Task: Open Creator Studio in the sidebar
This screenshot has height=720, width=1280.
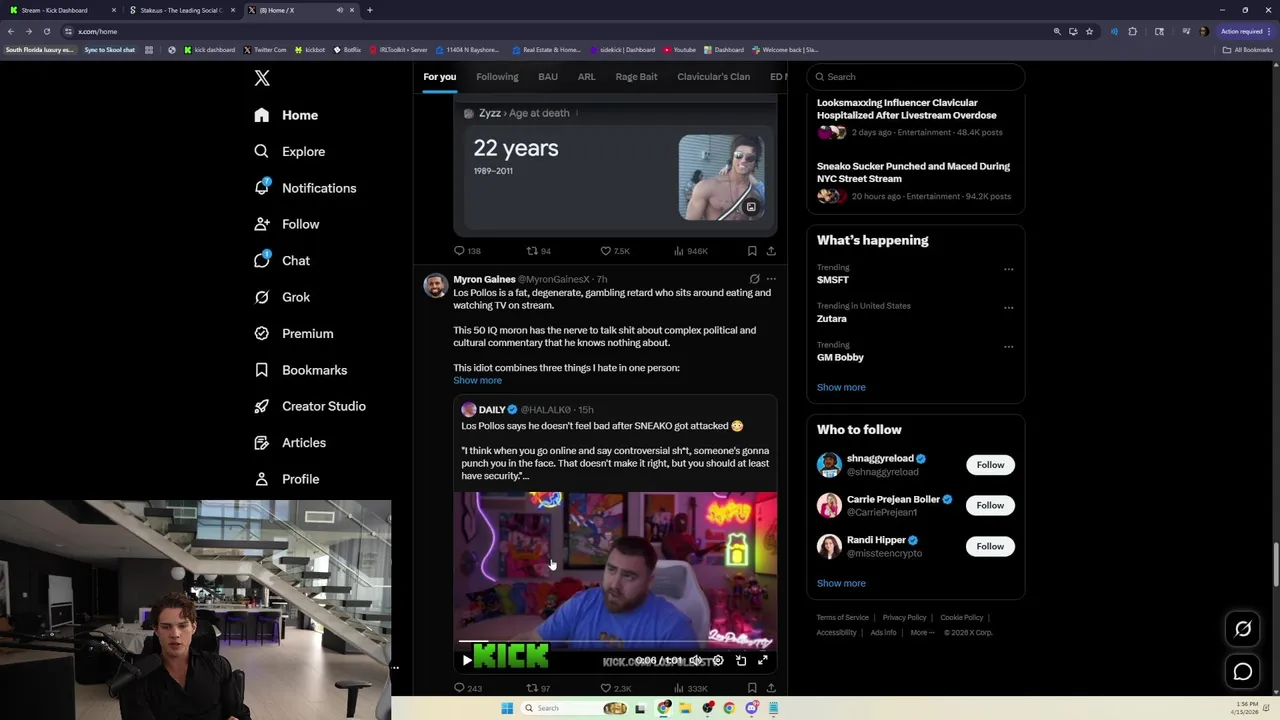Action: [x=310, y=406]
